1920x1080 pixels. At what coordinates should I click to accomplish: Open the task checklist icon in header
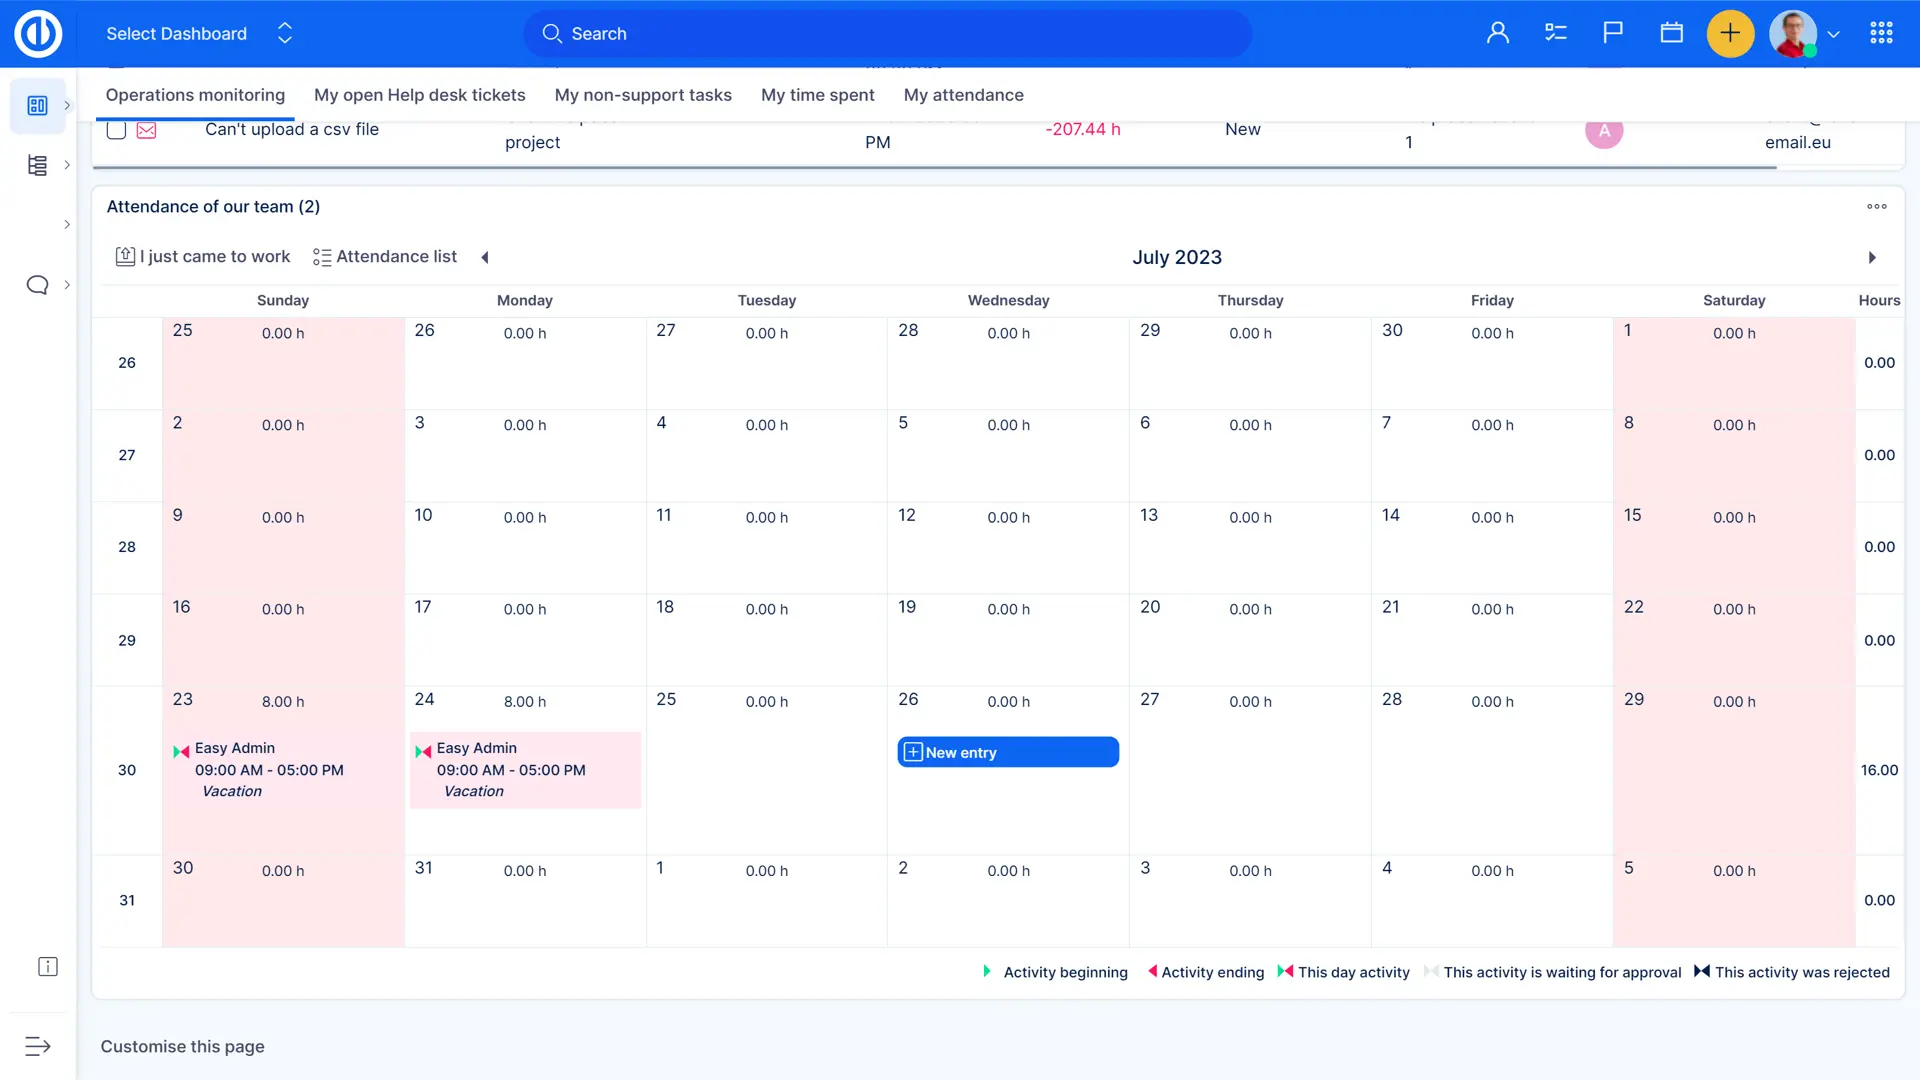coord(1555,33)
